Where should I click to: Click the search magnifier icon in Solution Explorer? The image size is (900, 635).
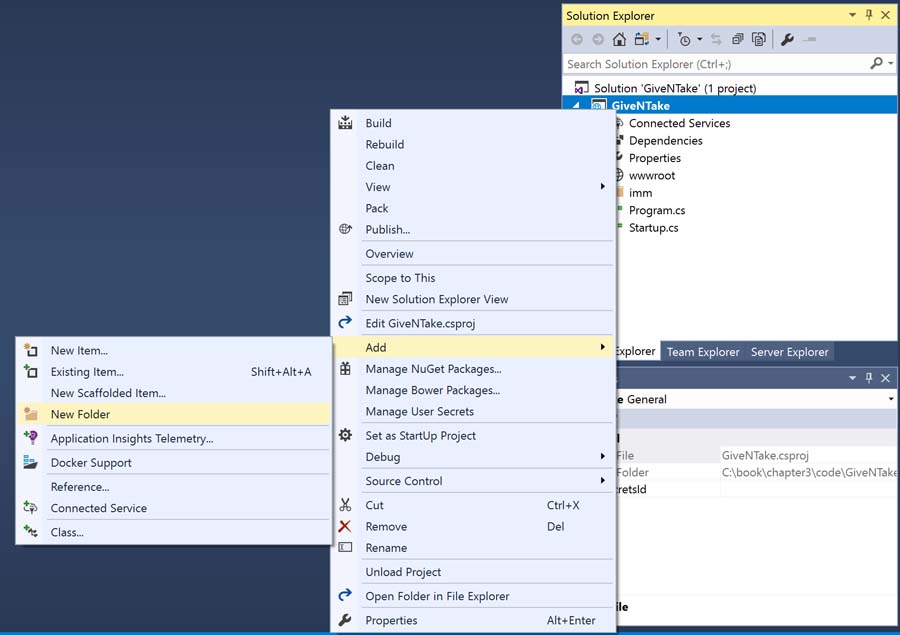[x=876, y=64]
